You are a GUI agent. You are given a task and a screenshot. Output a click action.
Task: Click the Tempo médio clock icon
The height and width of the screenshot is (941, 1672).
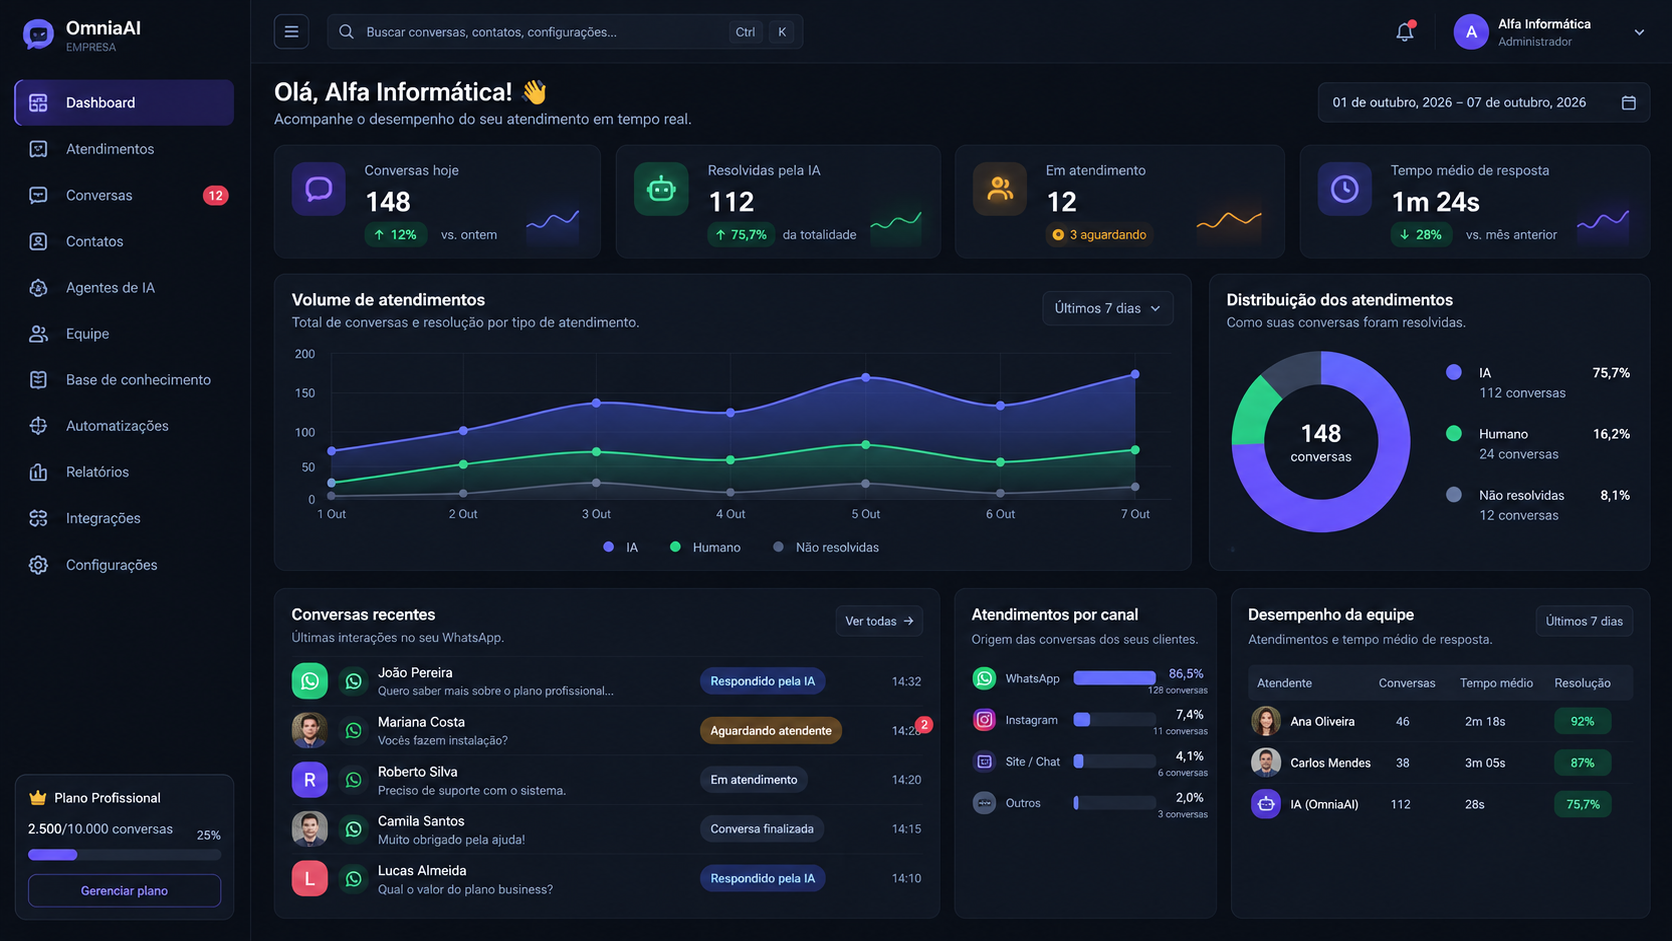click(1344, 189)
